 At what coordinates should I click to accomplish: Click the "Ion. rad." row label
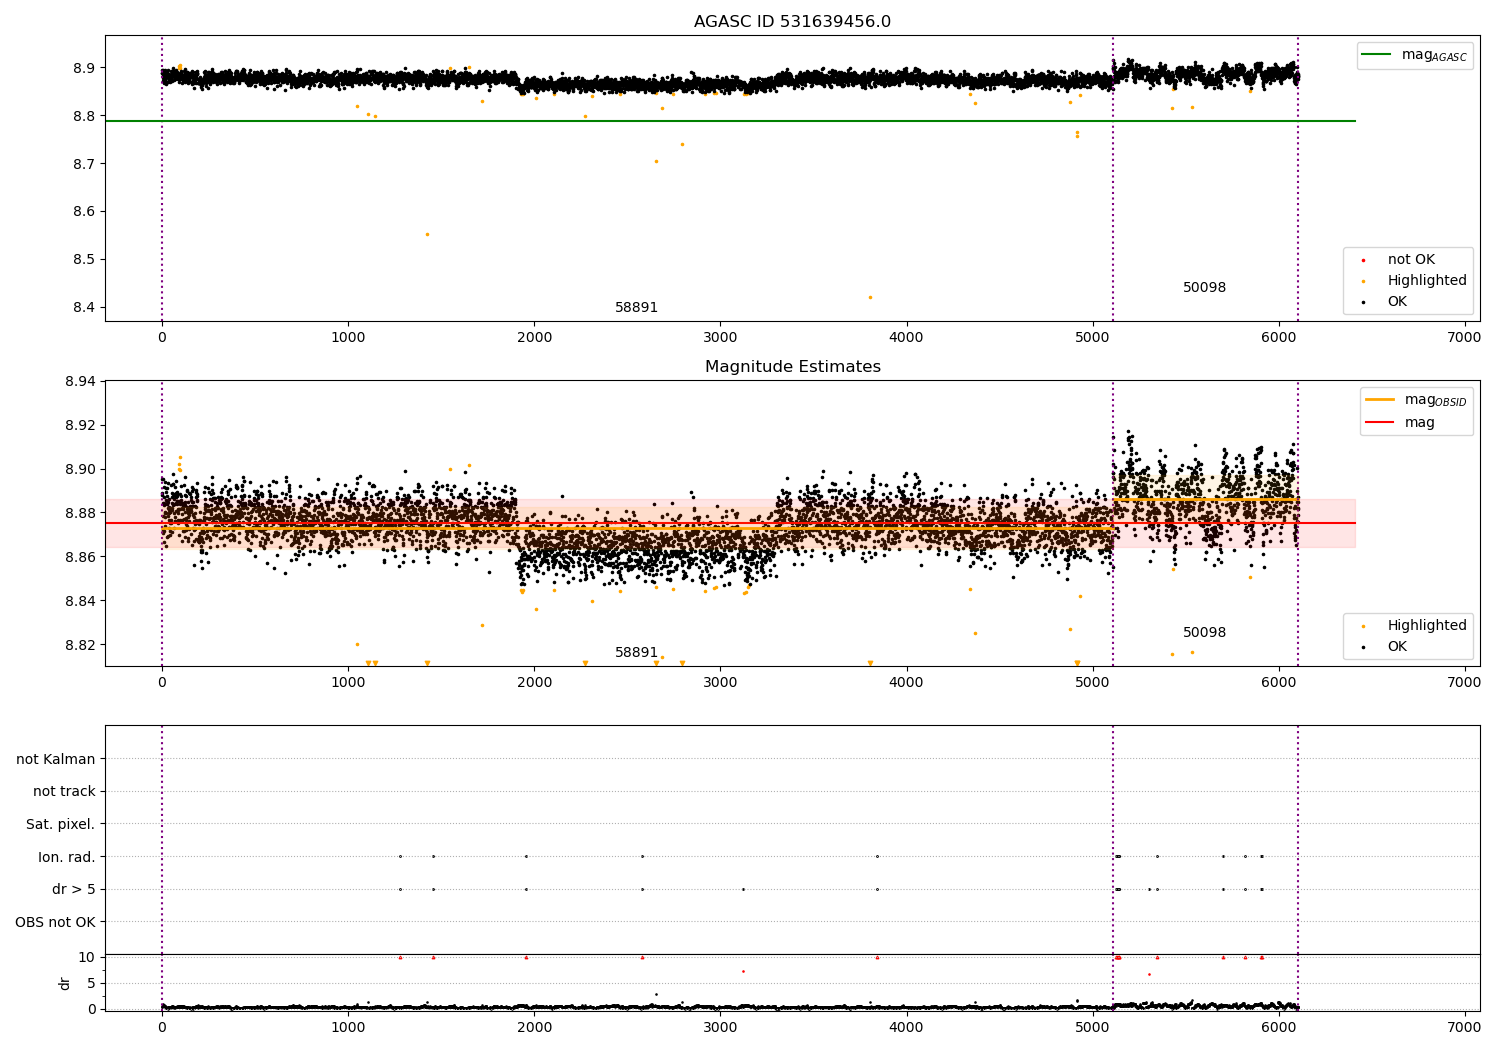67,857
